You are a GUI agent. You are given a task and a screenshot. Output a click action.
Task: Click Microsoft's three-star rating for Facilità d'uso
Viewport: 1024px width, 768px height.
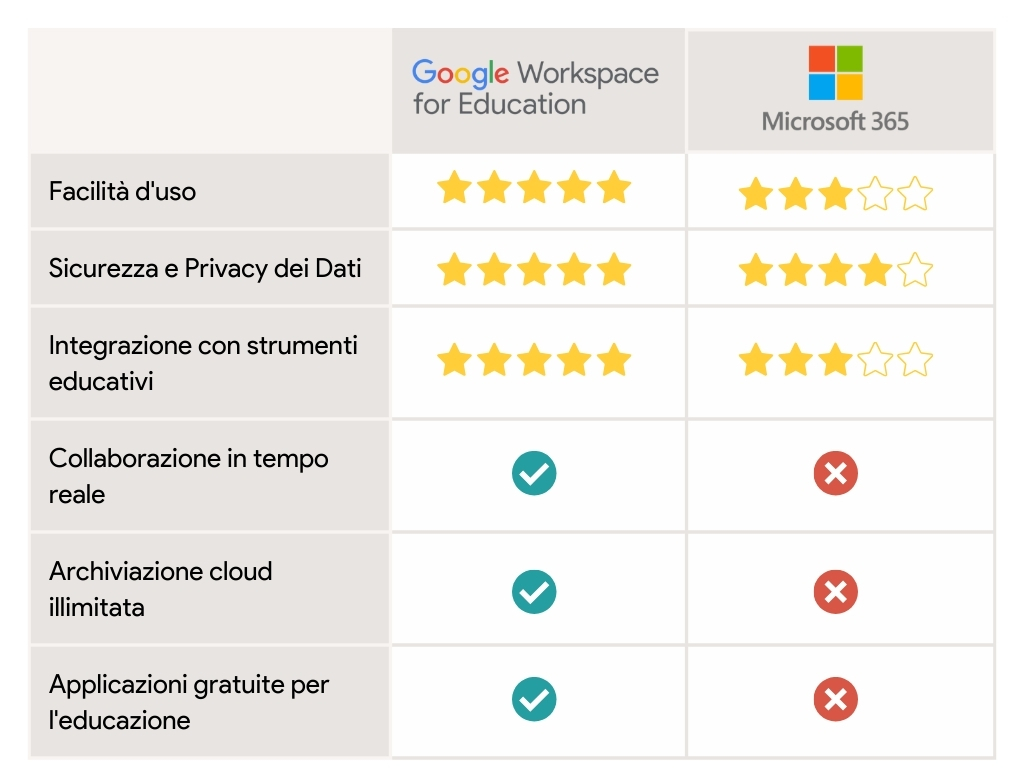click(835, 193)
